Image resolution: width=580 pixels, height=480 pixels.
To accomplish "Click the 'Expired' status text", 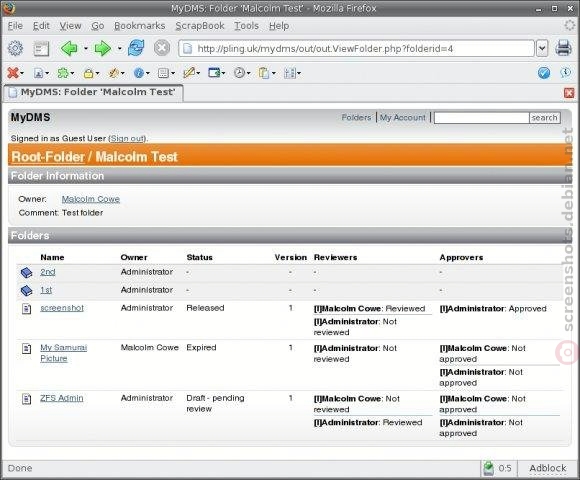I will coord(201,348).
